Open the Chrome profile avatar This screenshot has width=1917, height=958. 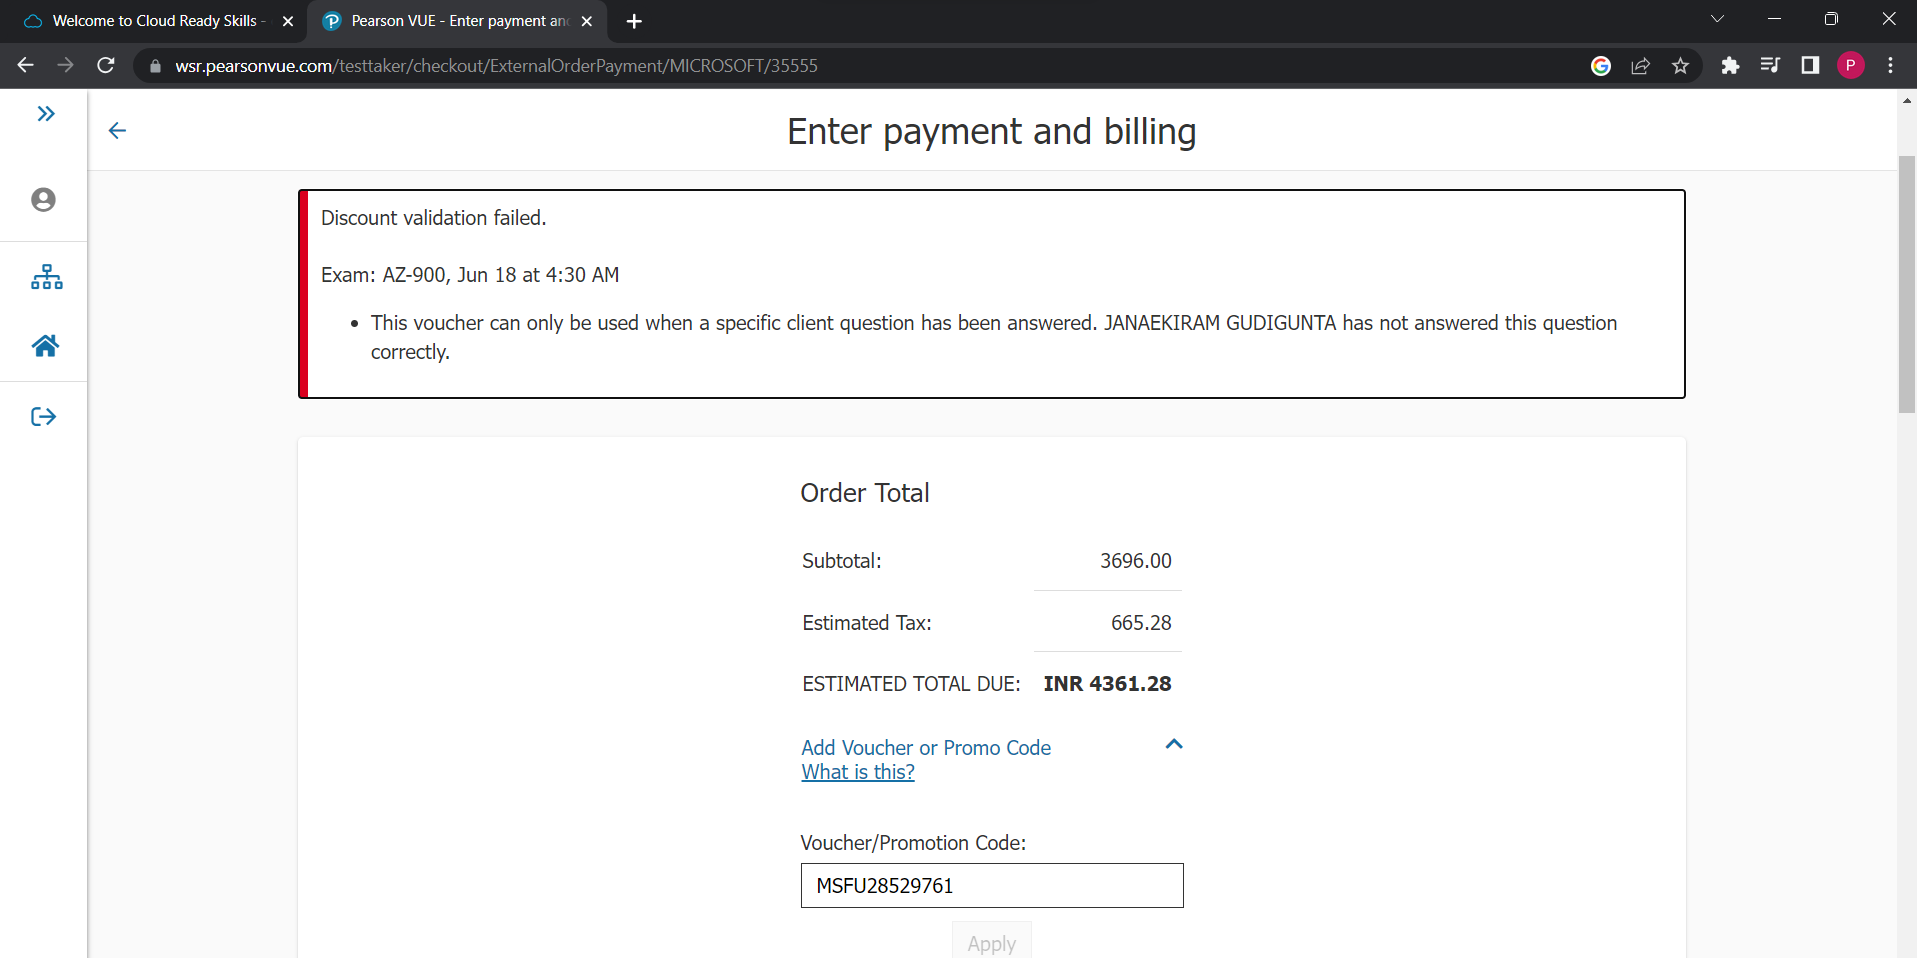tap(1851, 66)
